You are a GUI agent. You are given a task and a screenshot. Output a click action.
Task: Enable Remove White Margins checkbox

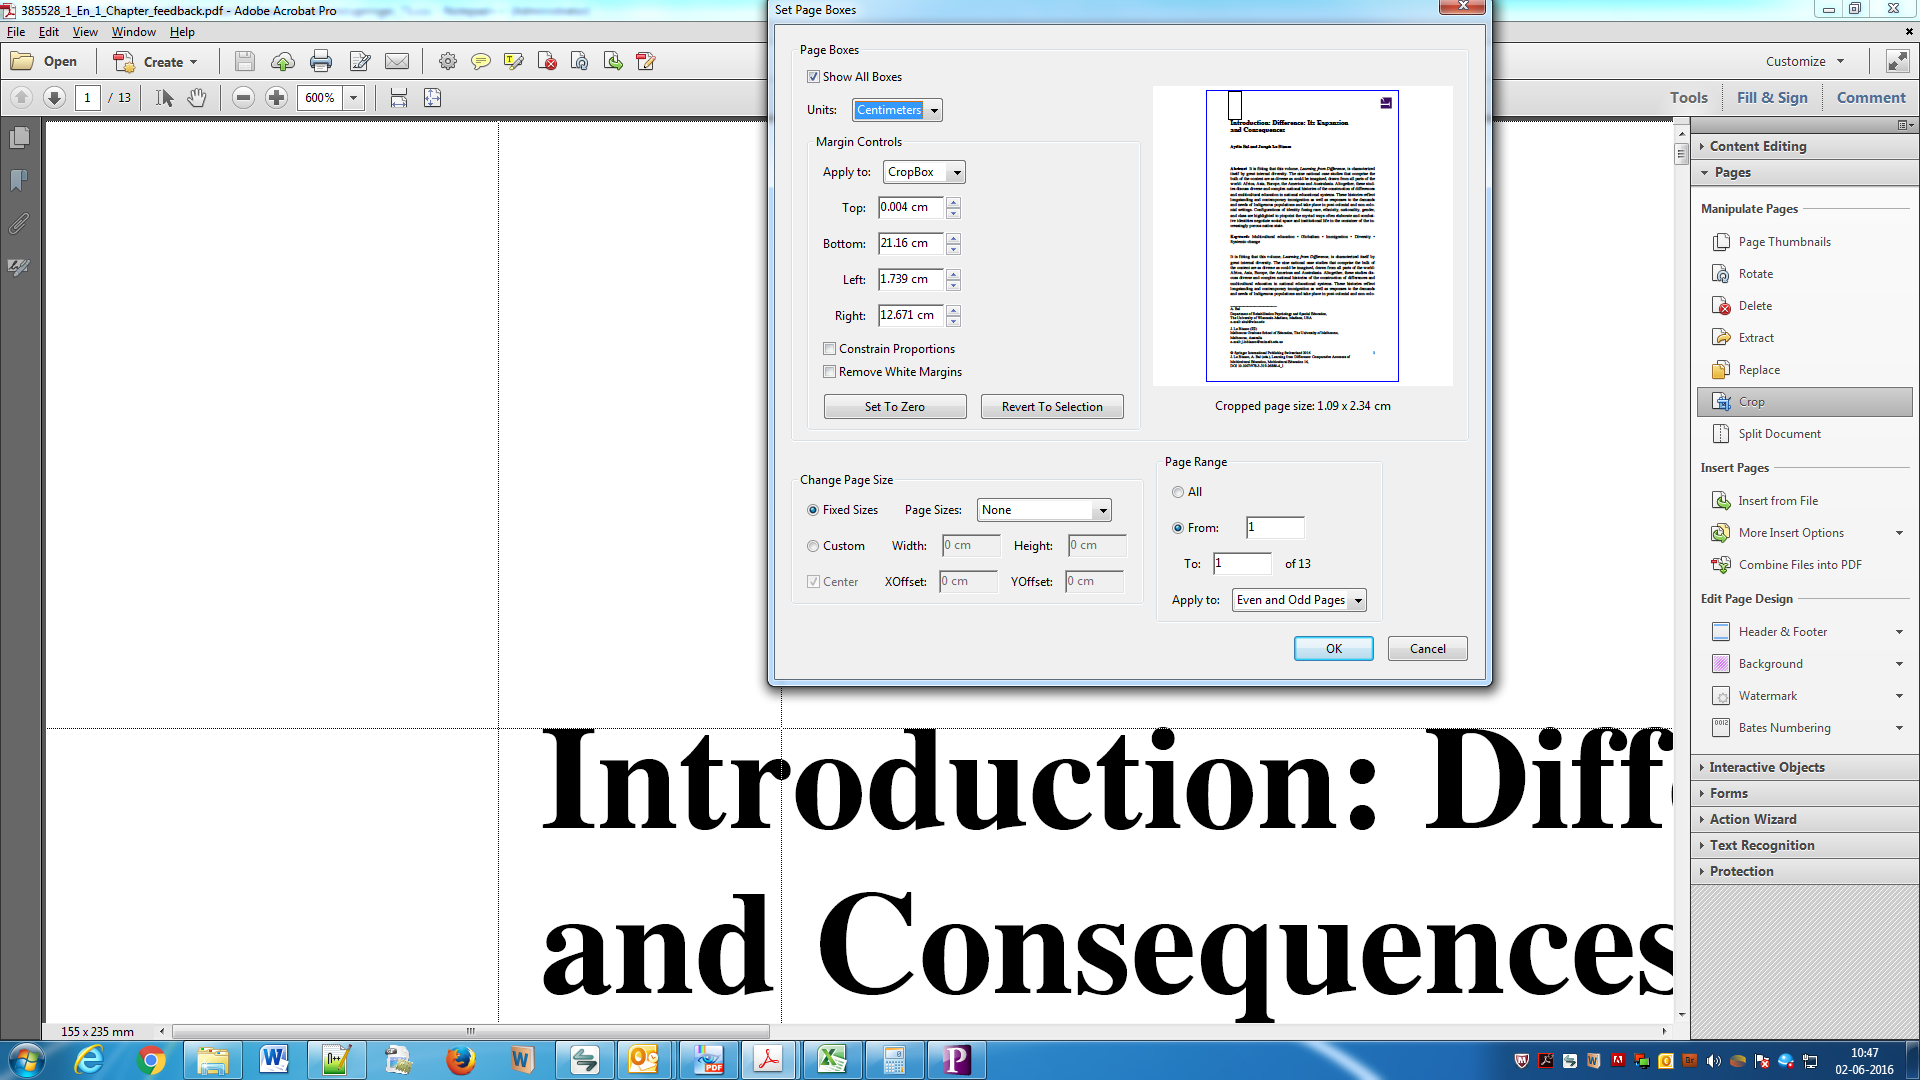tap(829, 372)
